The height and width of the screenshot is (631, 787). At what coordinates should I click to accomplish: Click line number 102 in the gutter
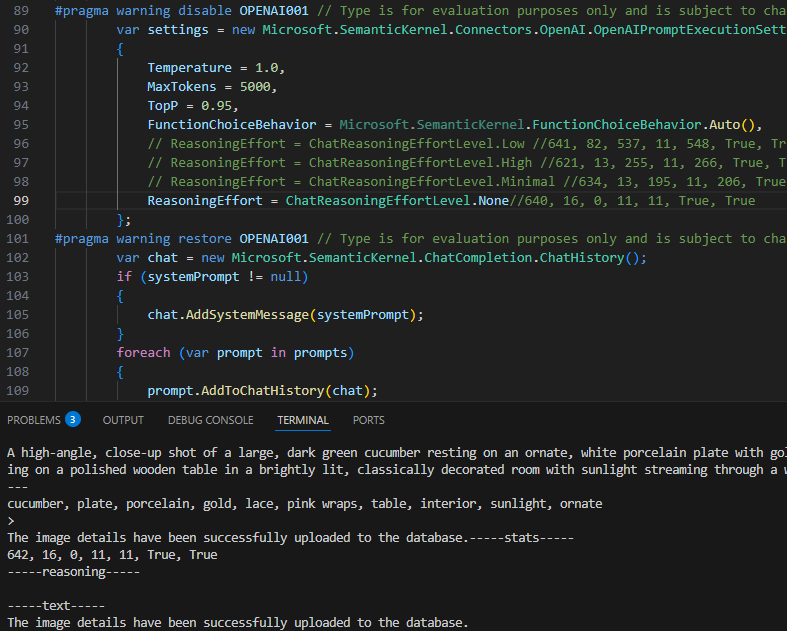point(18,258)
